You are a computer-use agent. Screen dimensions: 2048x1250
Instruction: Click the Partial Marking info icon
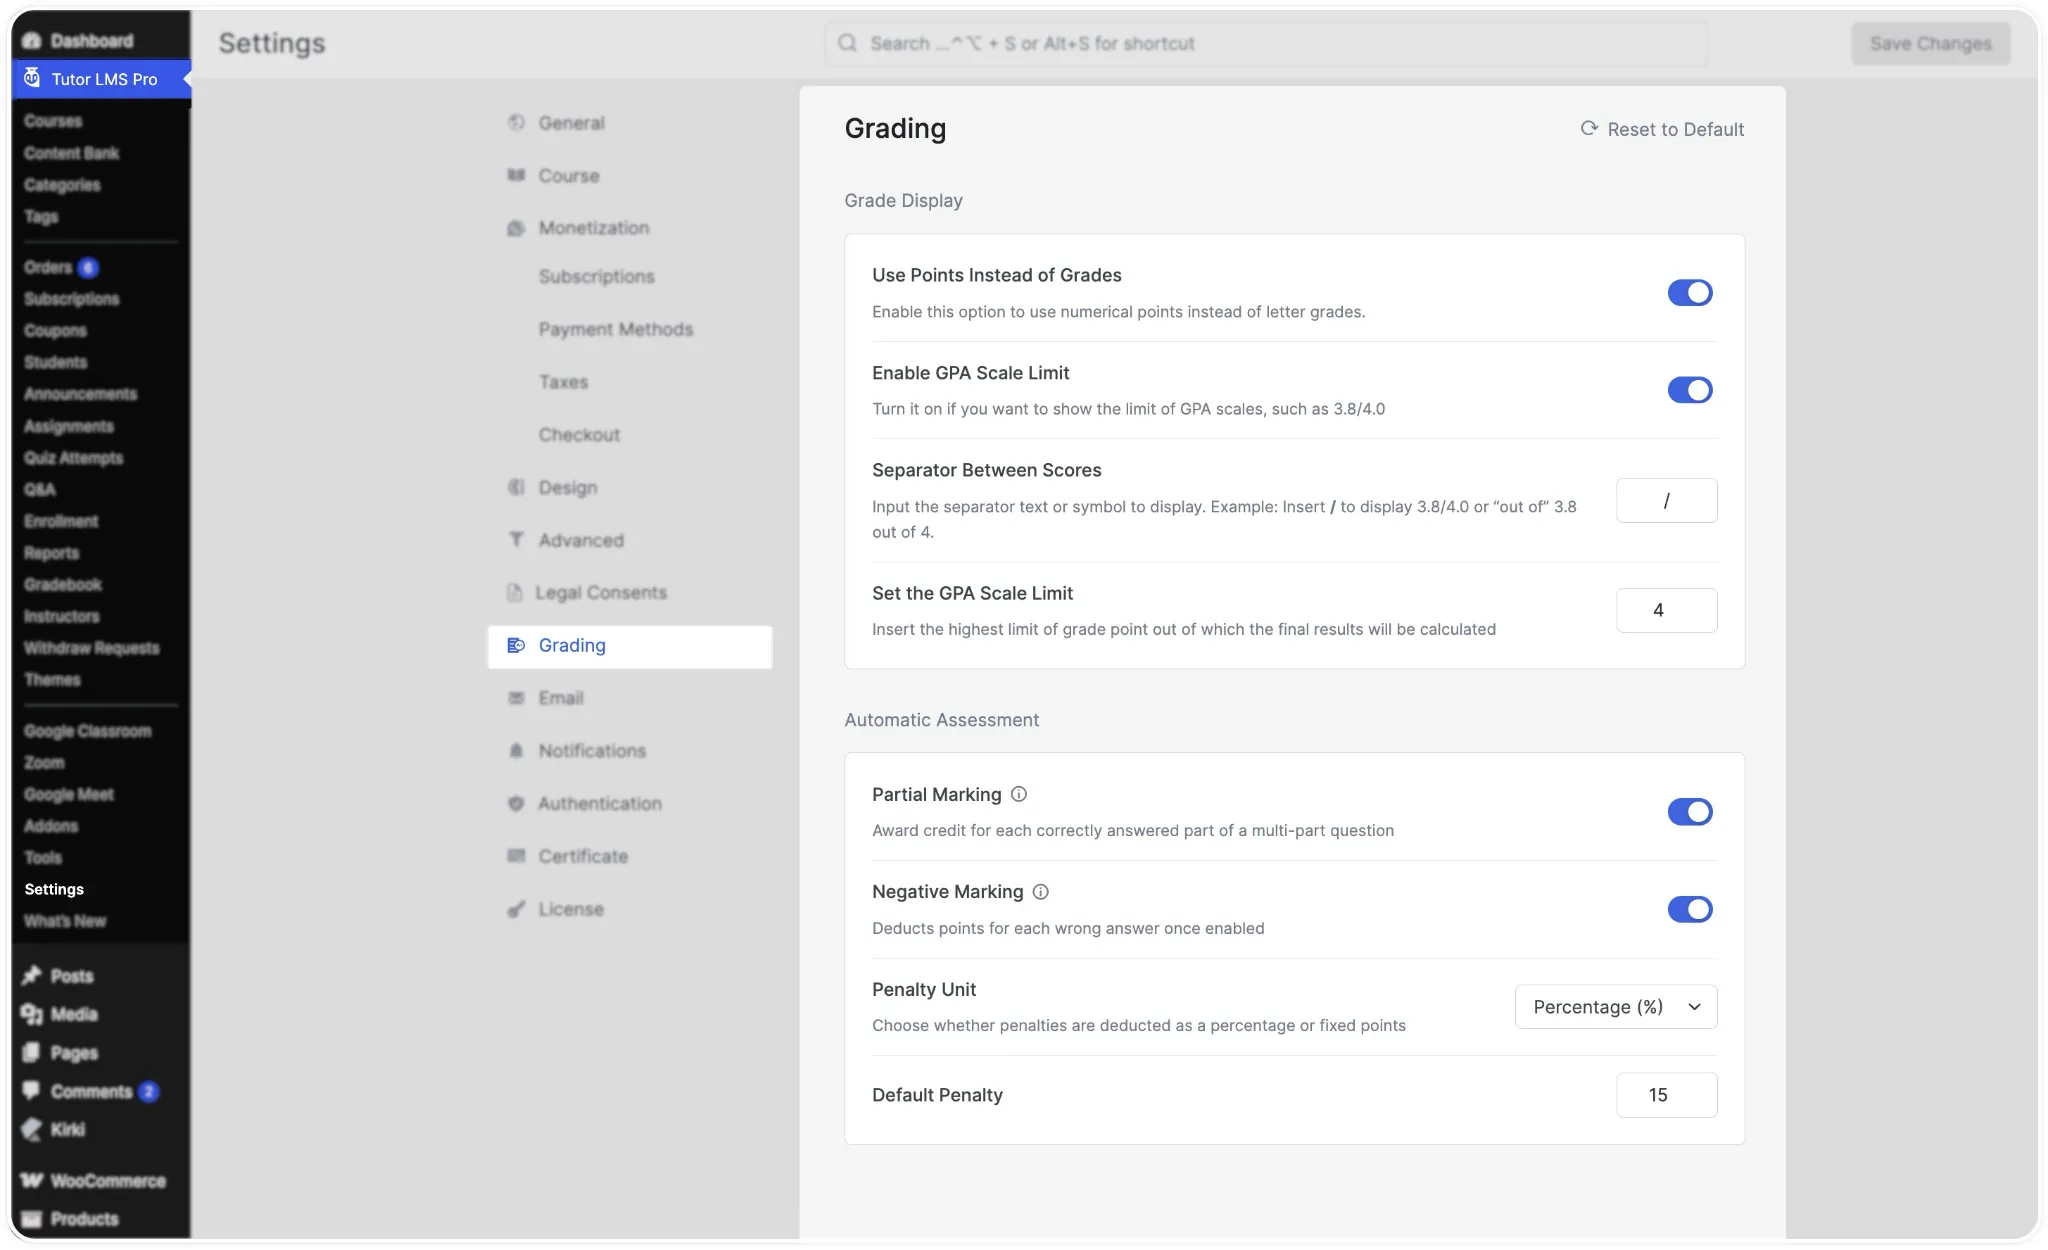tap(1019, 794)
